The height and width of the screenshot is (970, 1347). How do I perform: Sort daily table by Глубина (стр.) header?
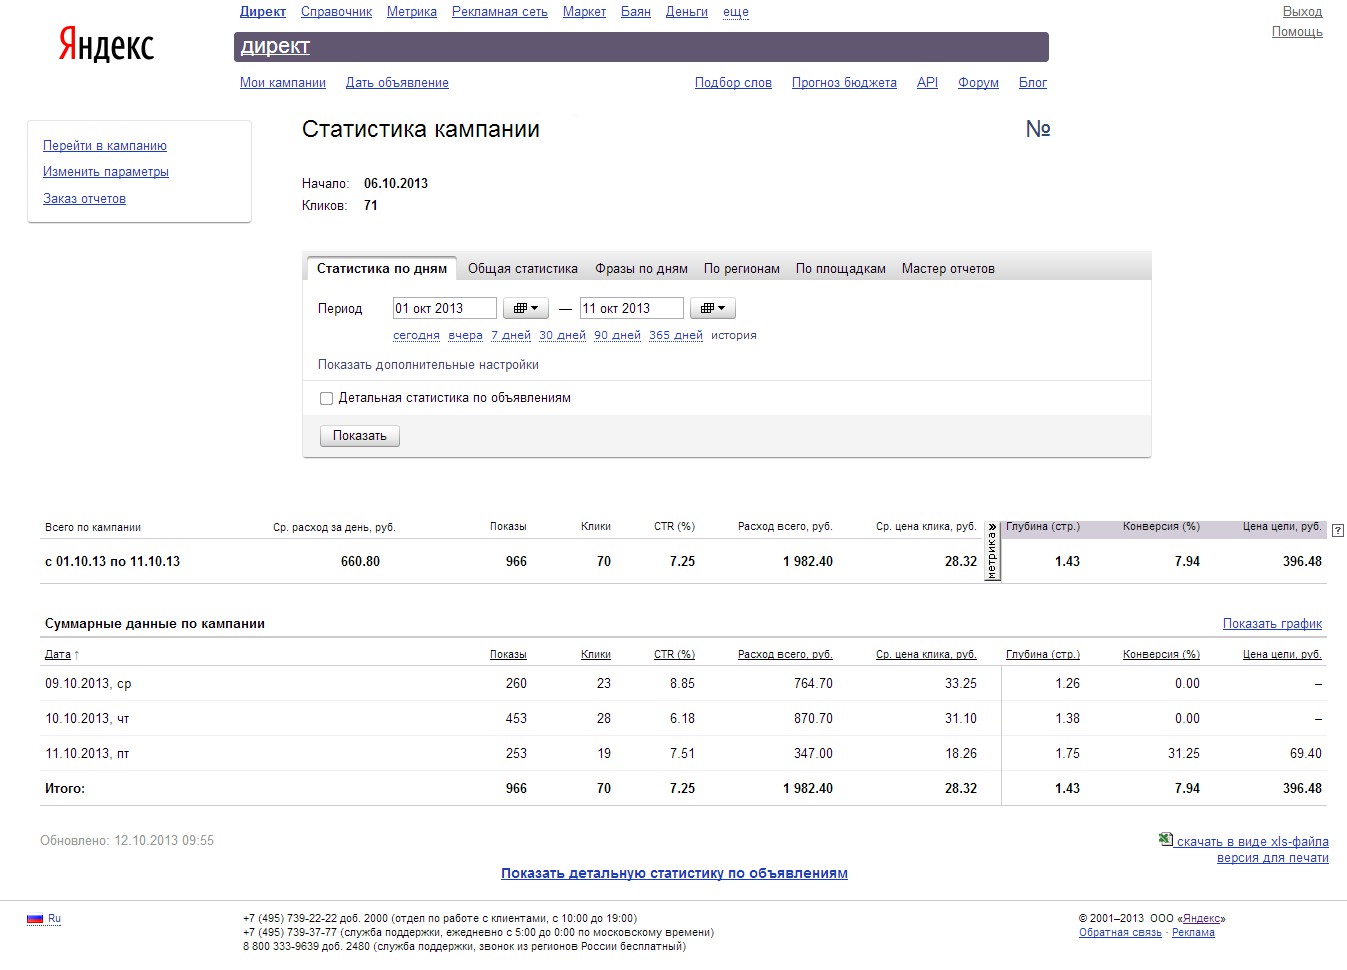point(1043,654)
